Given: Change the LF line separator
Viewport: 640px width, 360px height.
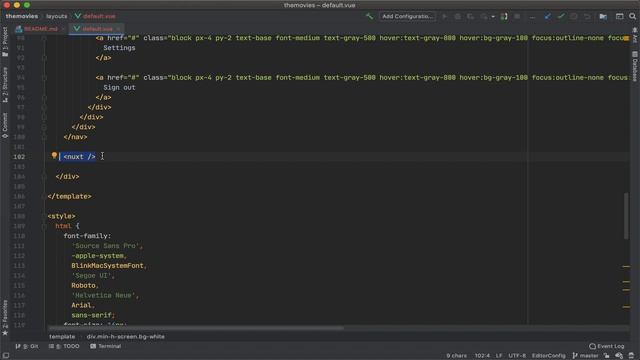Looking at the screenshot, I should click(x=499, y=356).
